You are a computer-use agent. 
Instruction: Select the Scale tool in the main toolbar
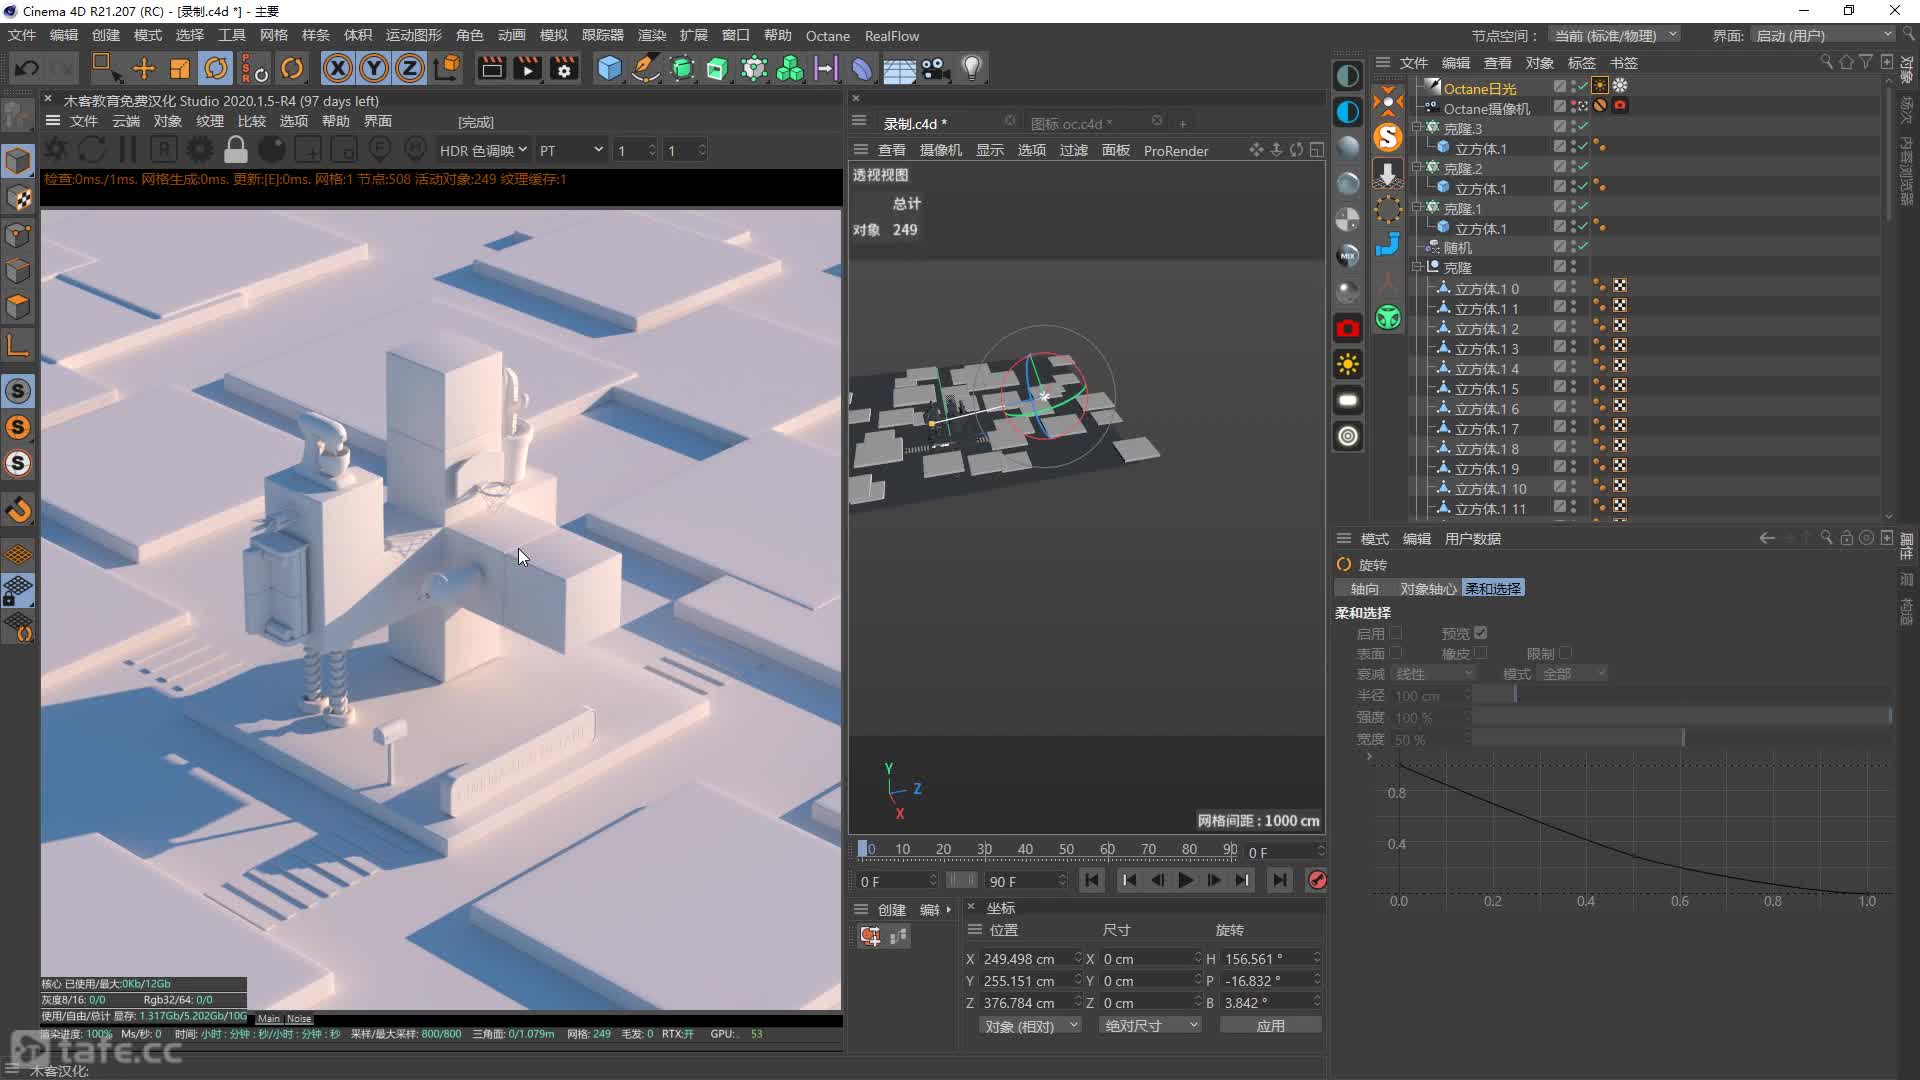point(180,68)
